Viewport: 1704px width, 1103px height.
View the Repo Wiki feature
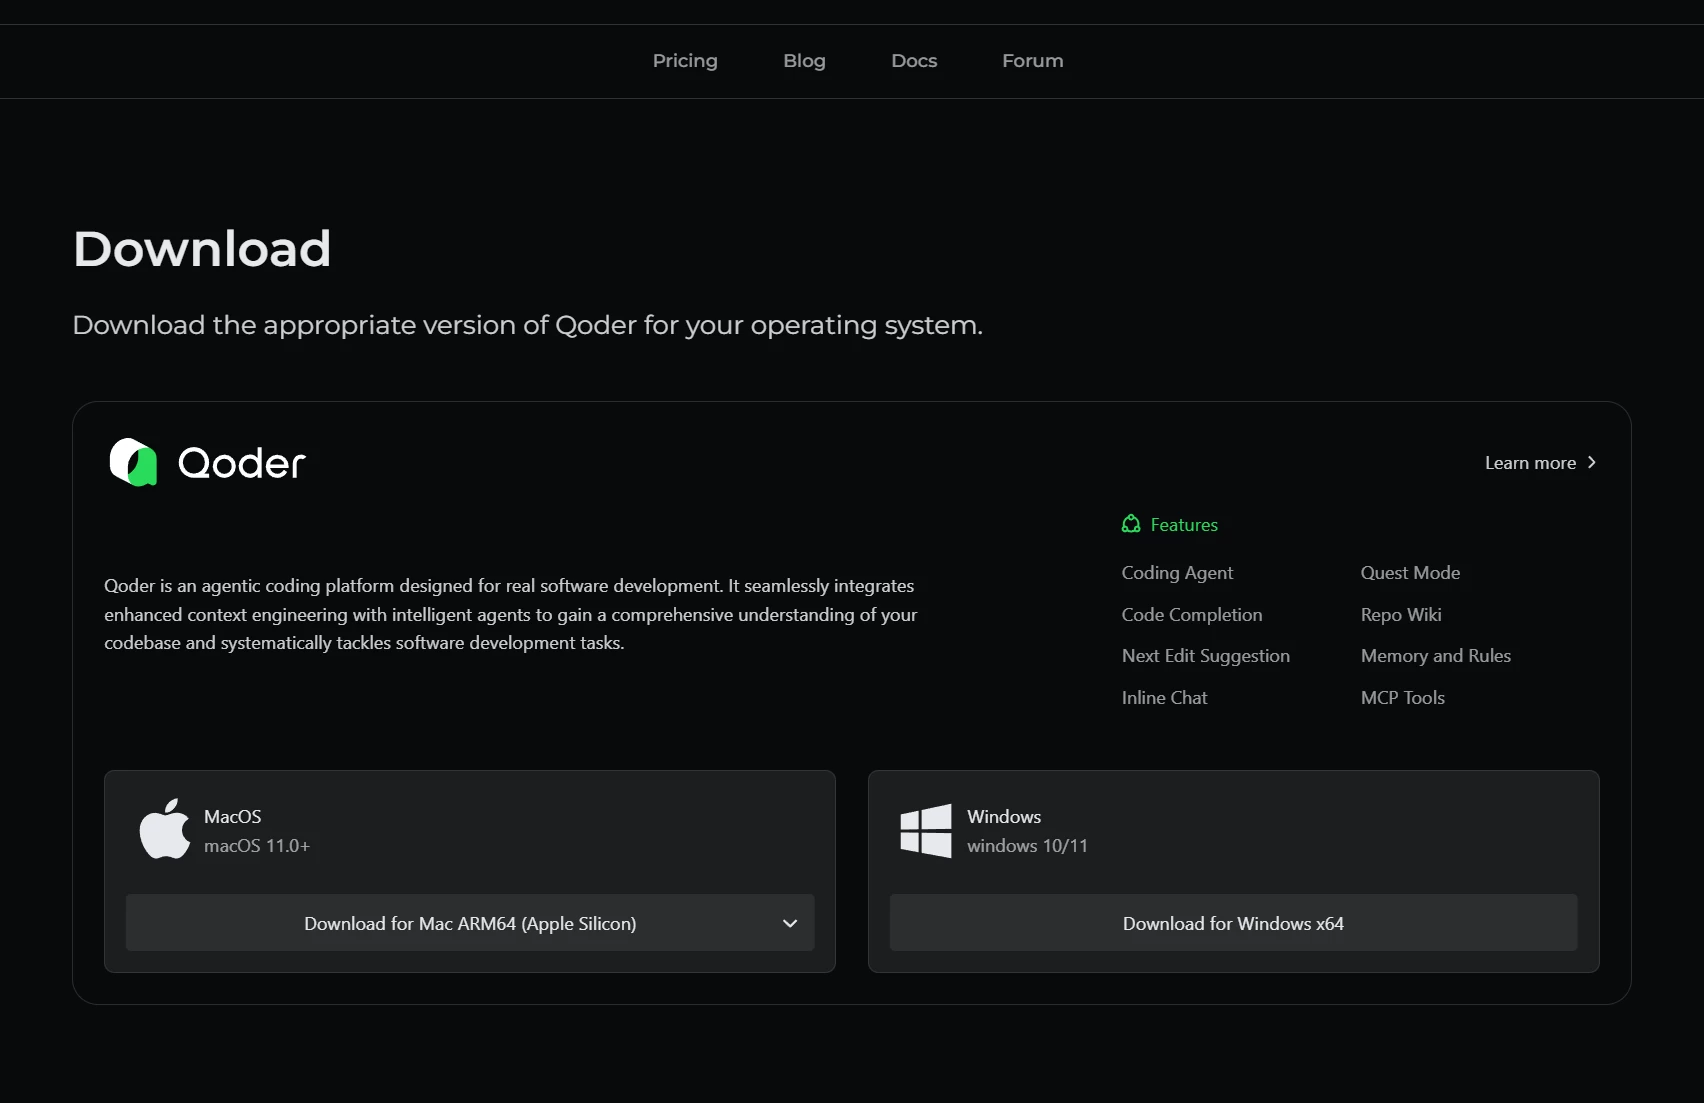tap(1400, 615)
